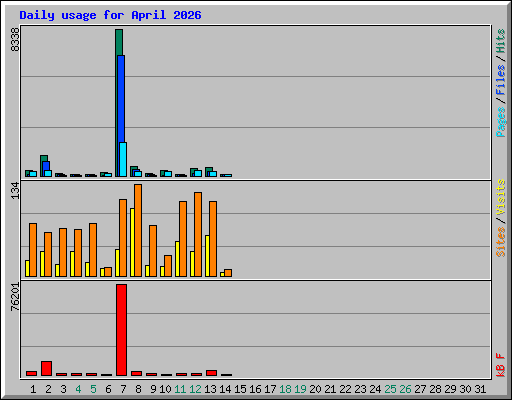
Task: Click the red 'KB F' legend label
Action: coord(500,365)
